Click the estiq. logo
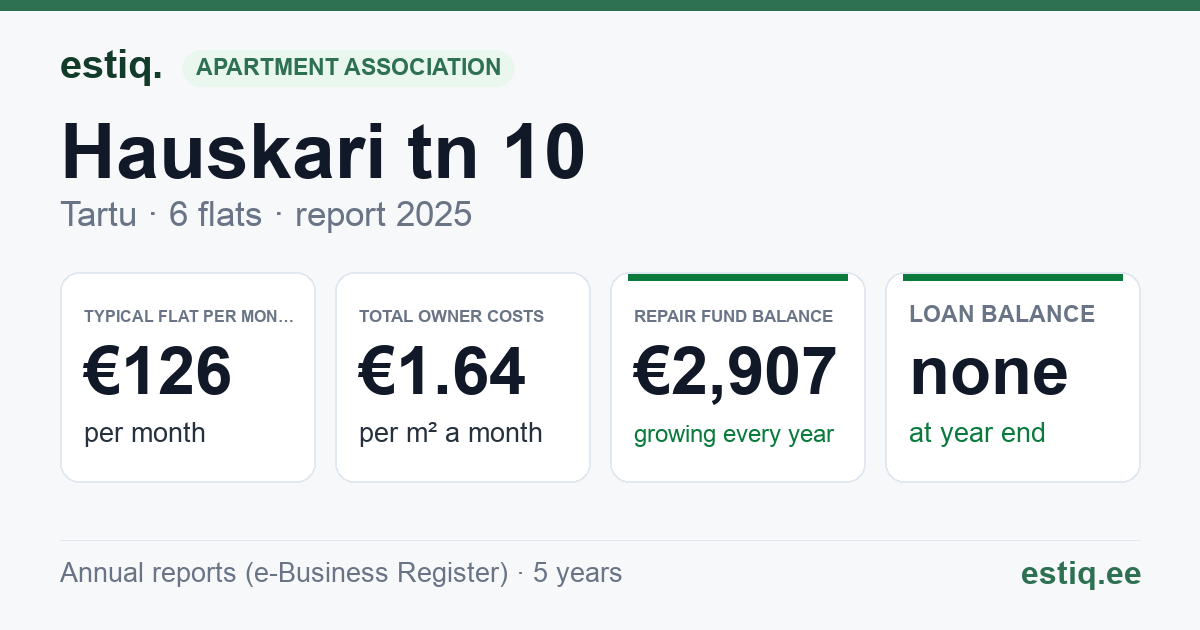This screenshot has height=630, width=1200. point(111,67)
